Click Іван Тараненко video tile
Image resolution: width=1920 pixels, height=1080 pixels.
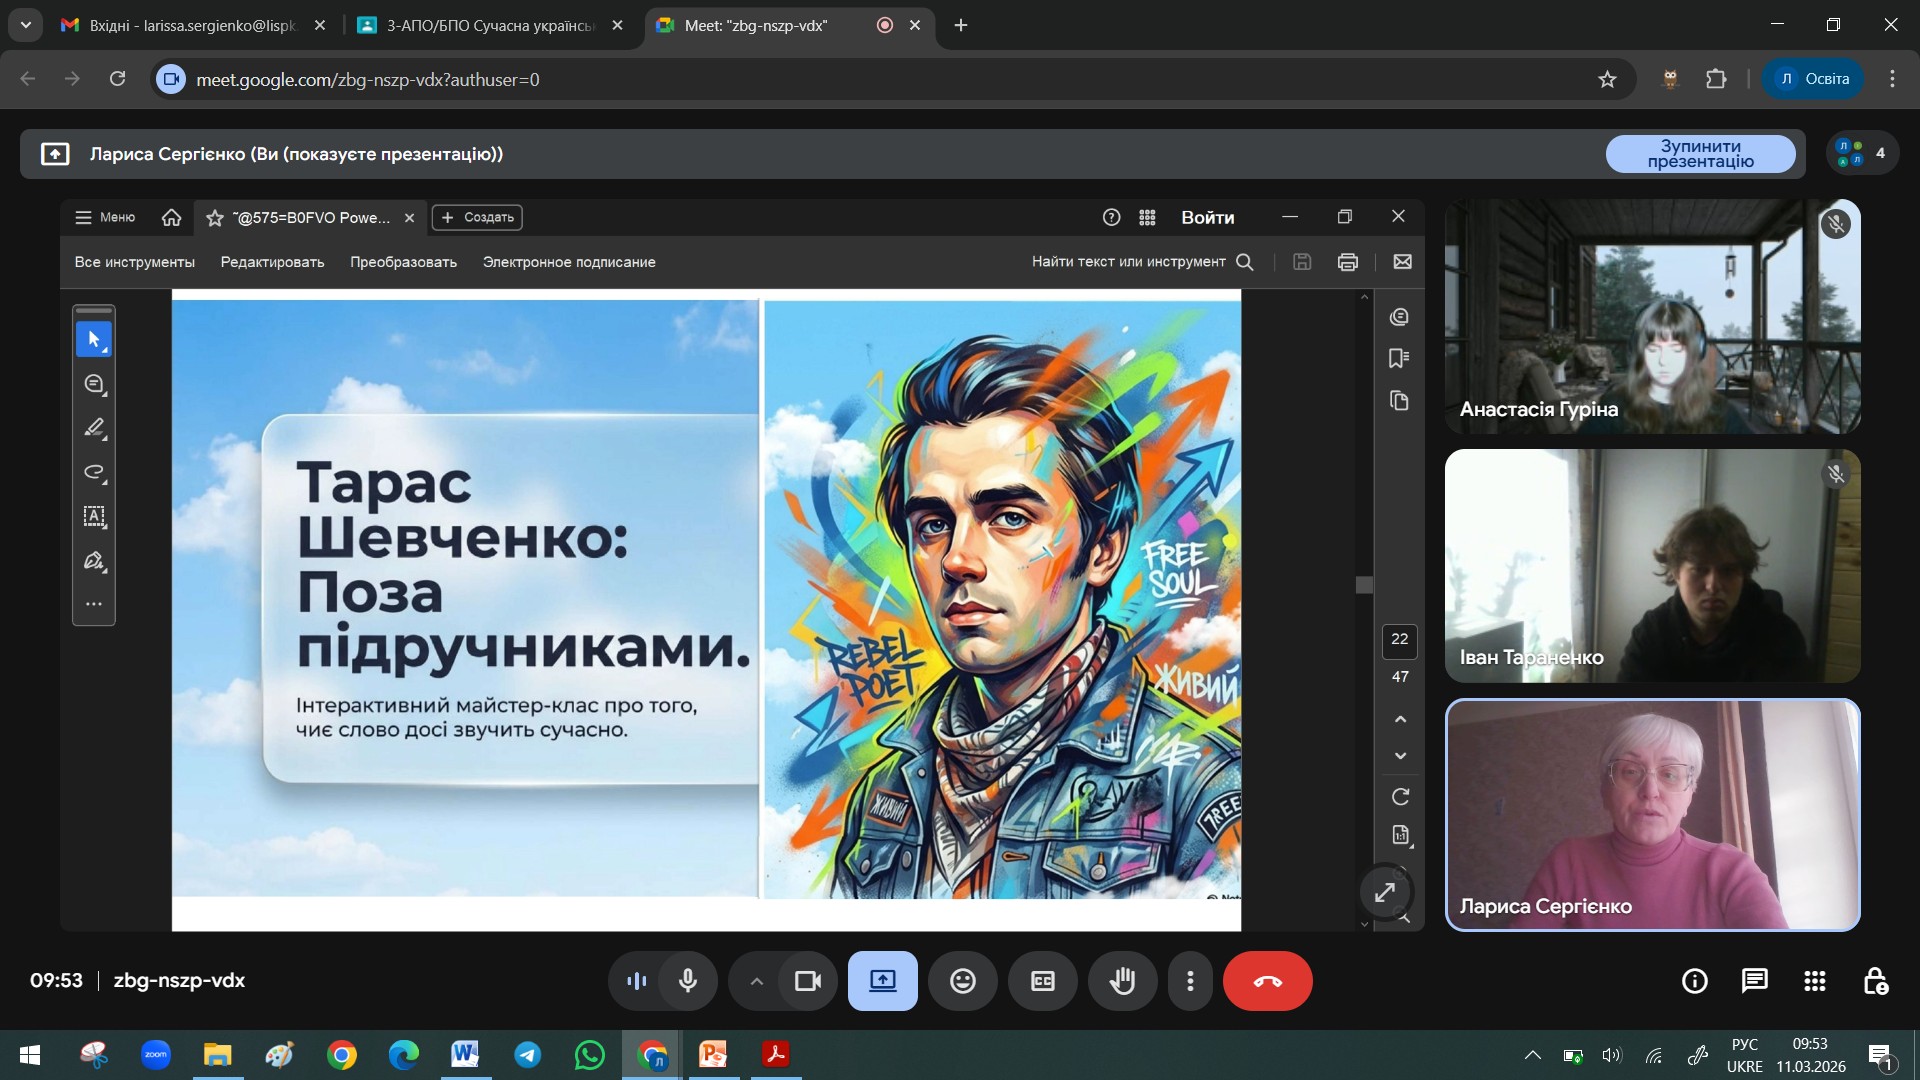click(1652, 566)
